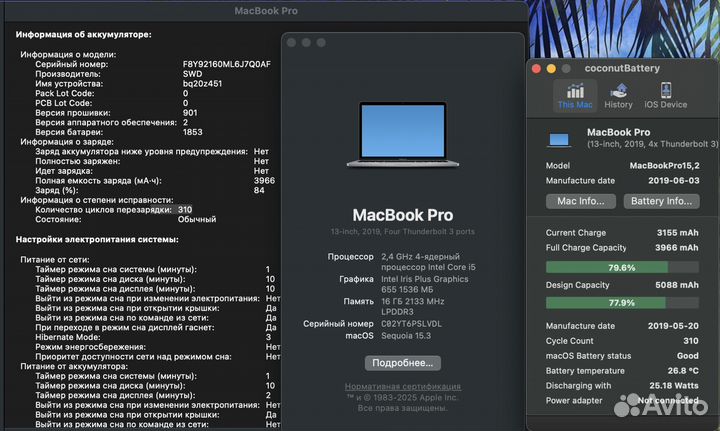Click the Заряд (%) value 84
720x431 pixels.
[259, 190]
